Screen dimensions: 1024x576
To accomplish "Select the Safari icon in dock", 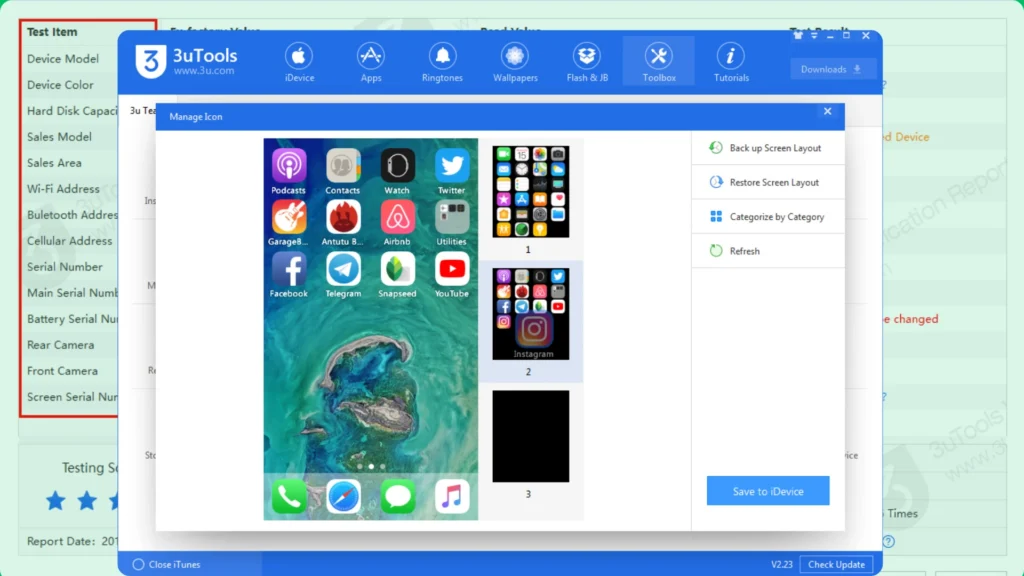I will [x=343, y=496].
